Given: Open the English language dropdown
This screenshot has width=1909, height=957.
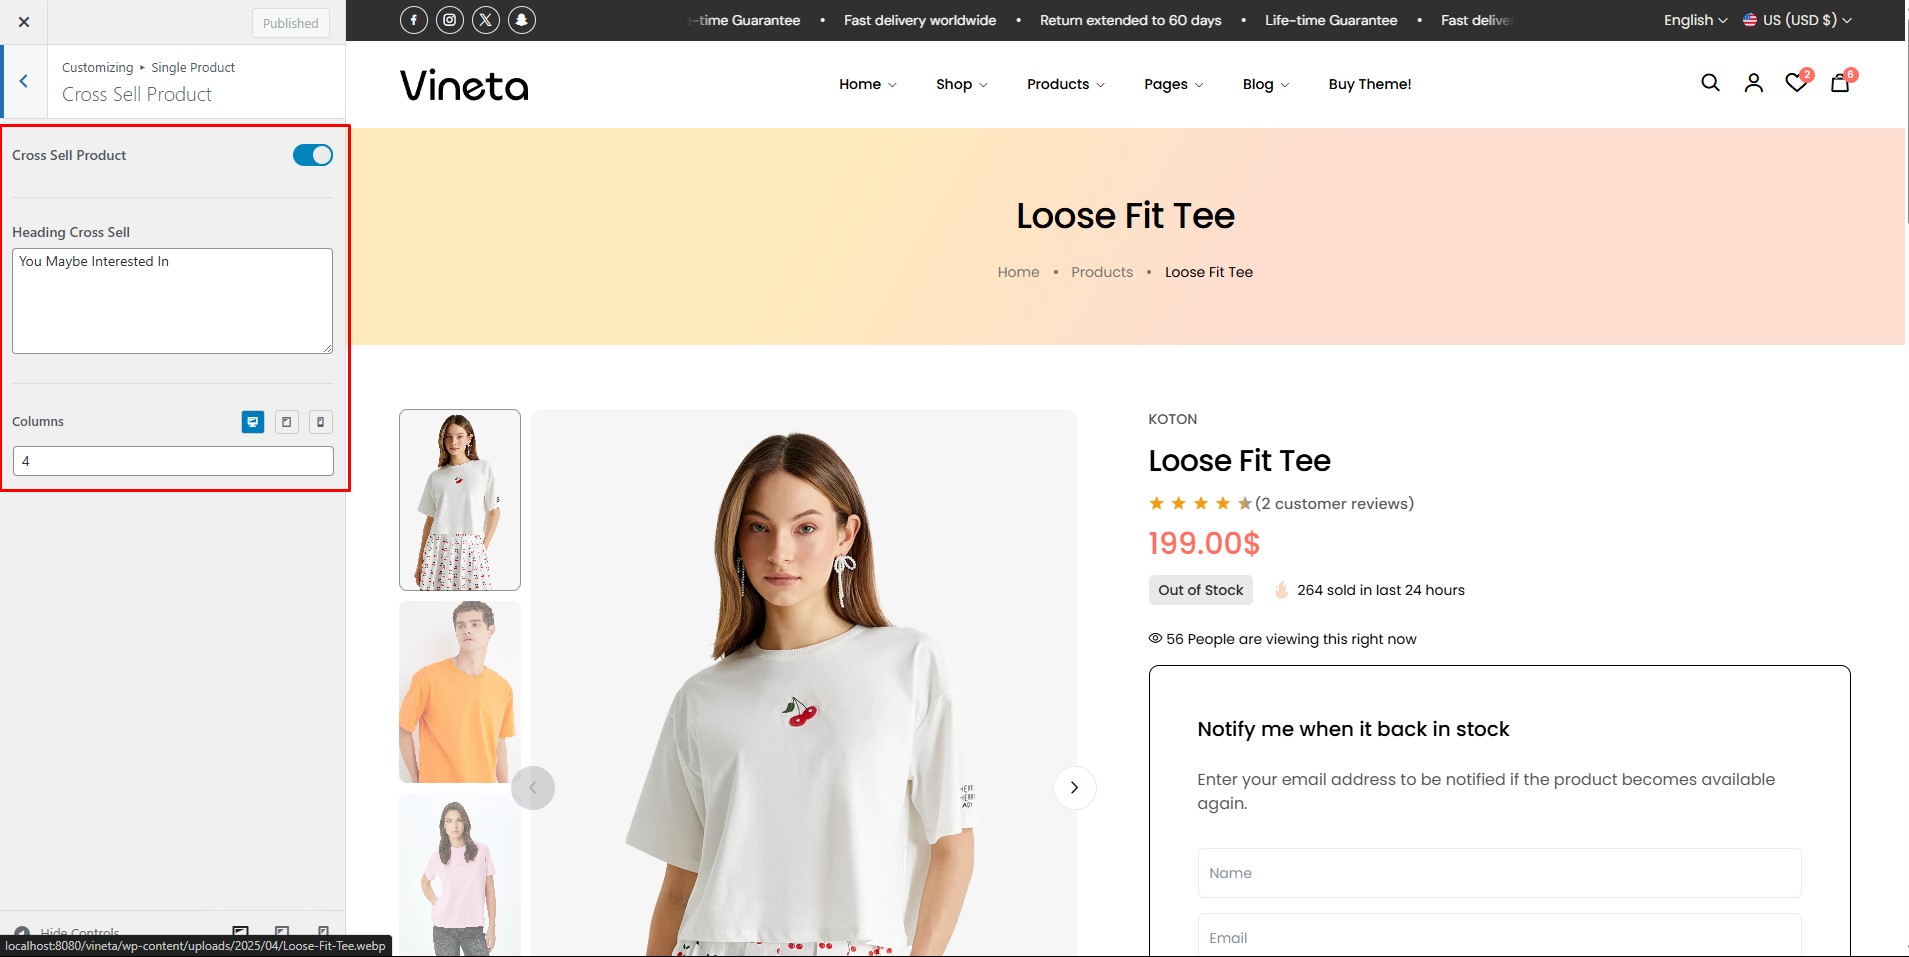Looking at the screenshot, I should (1695, 20).
